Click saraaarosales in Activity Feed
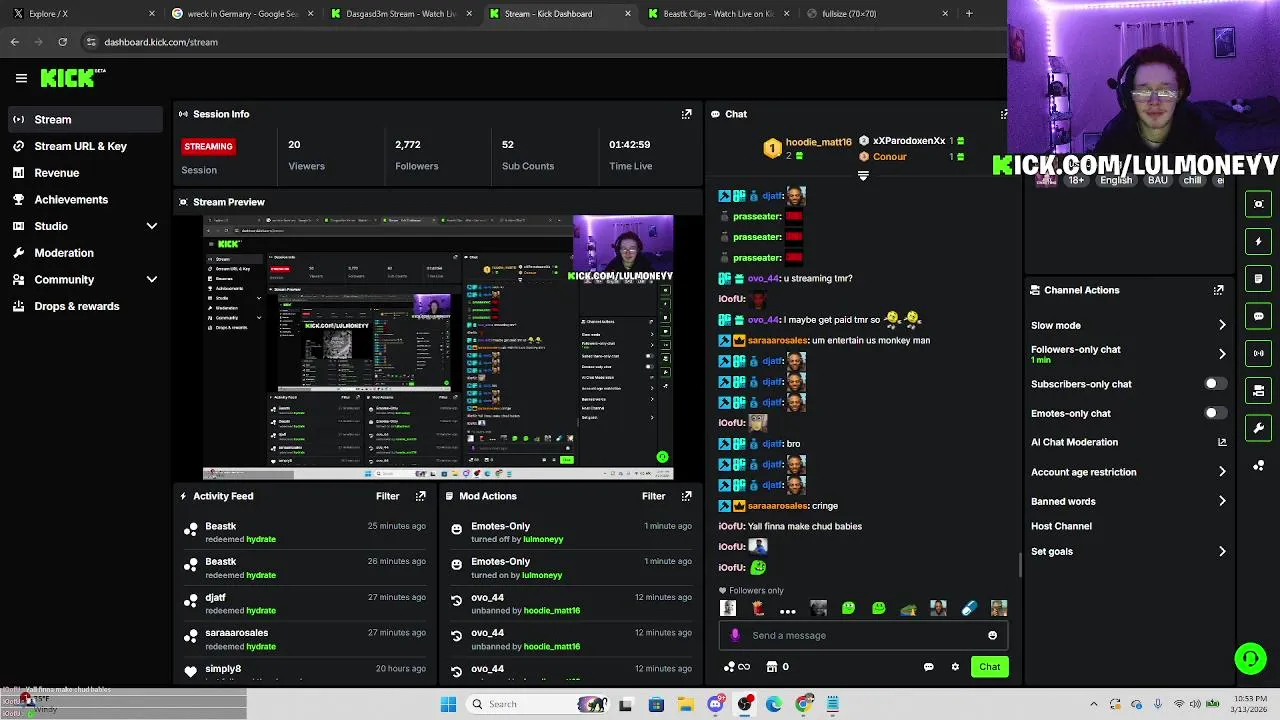This screenshot has width=1280, height=720. pos(237,633)
